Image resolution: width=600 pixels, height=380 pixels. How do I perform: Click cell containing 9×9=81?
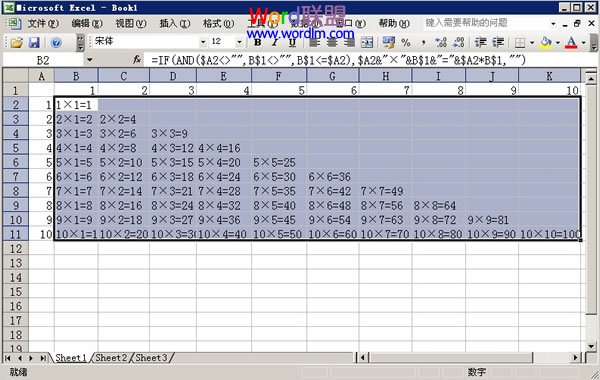point(492,220)
